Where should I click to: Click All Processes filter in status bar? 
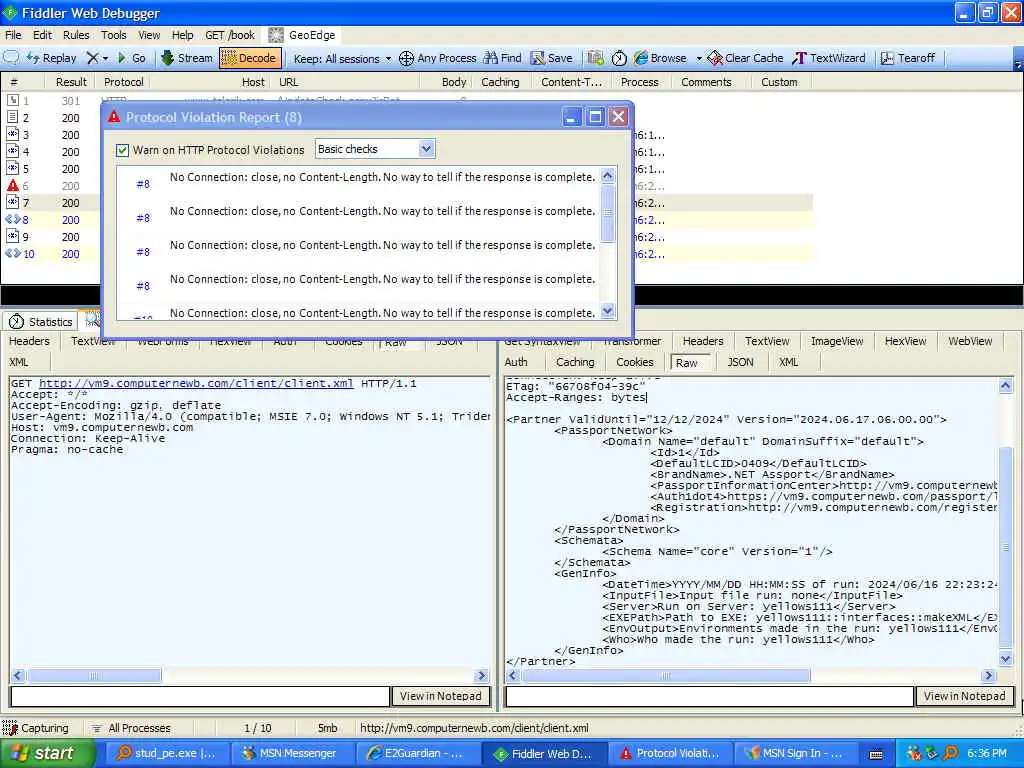(131, 728)
